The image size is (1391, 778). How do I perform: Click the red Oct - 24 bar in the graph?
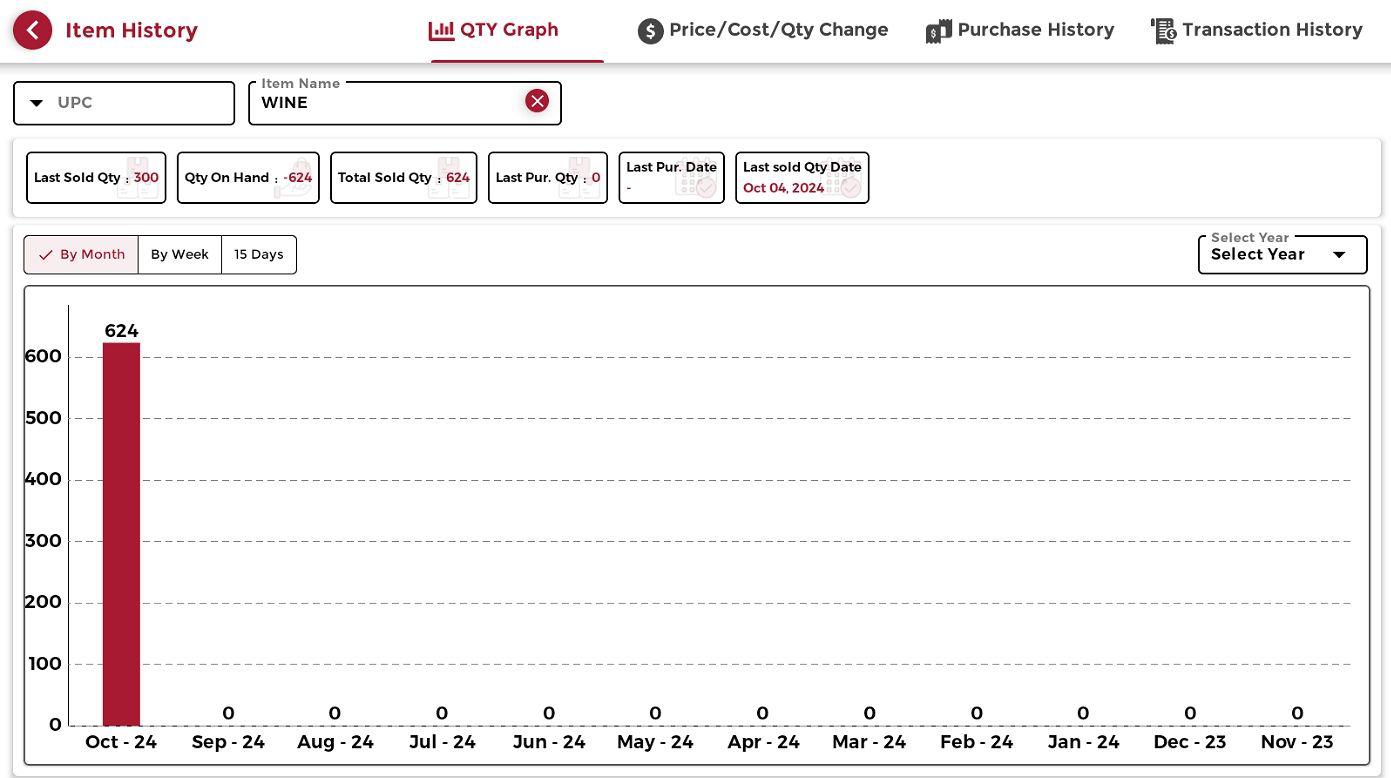(x=121, y=534)
